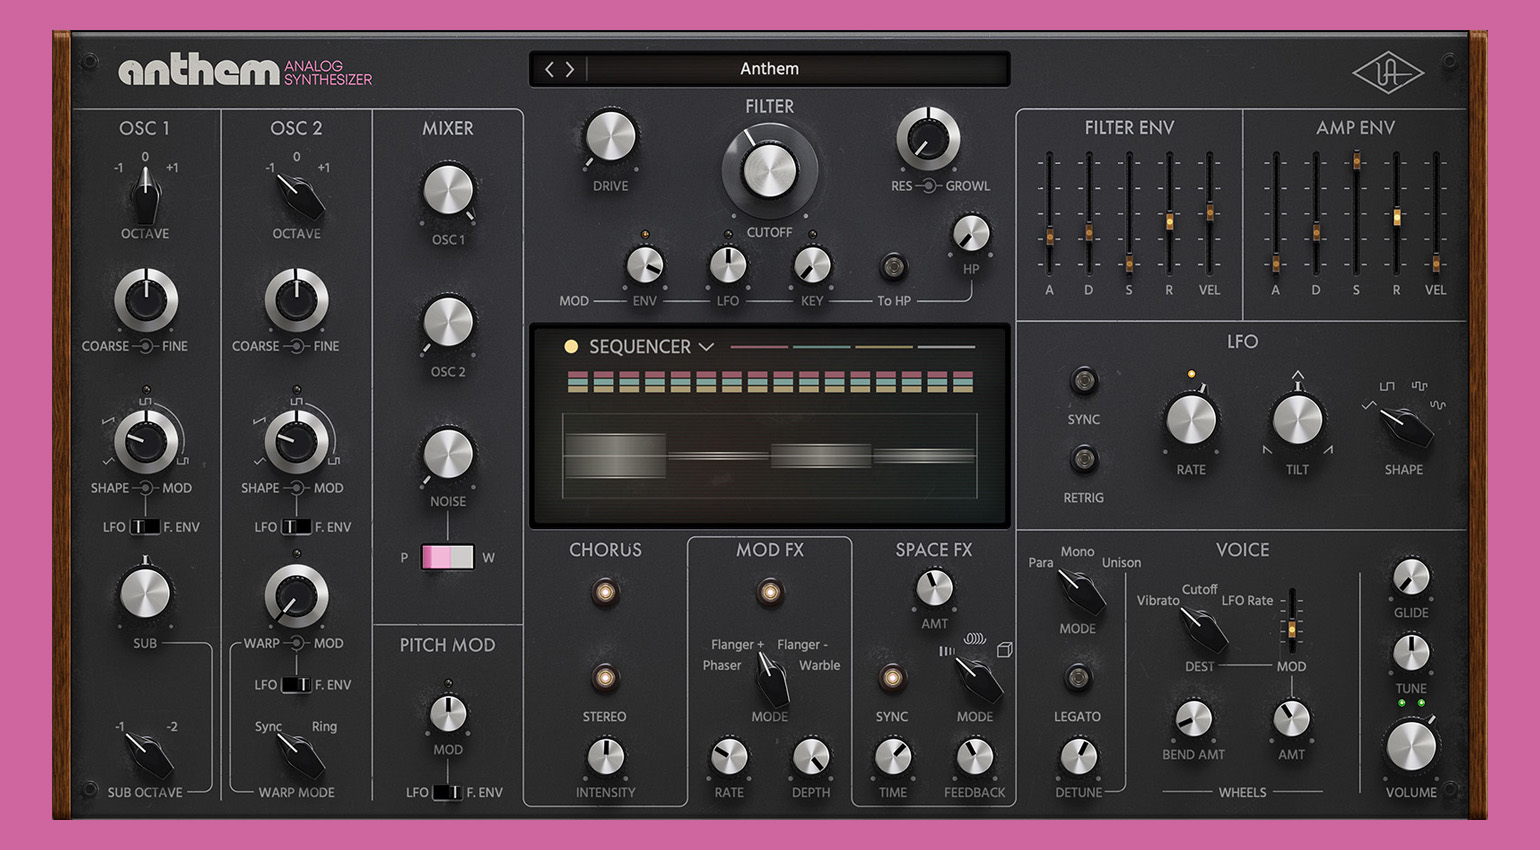This screenshot has width=1540, height=850.
Task: Select the first sequencer lane tab
Action: click(x=759, y=347)
